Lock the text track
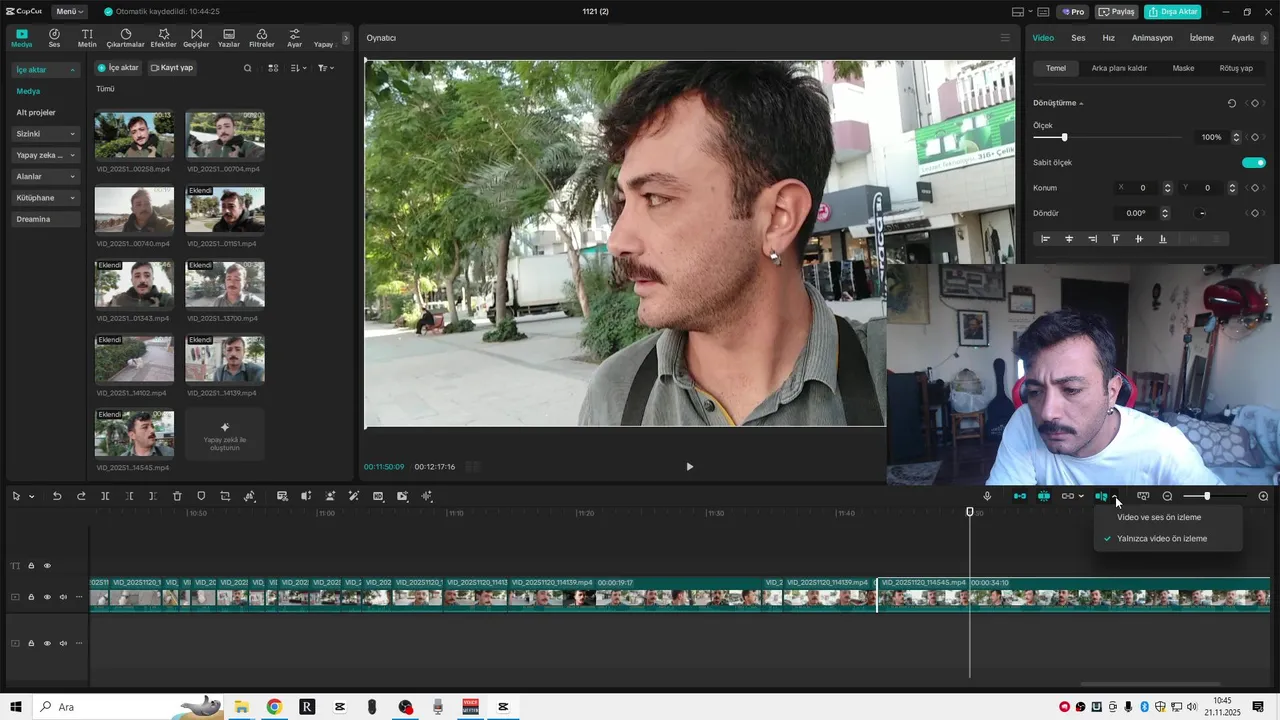This screenshot has height=720, width=1280. point(31,566)
